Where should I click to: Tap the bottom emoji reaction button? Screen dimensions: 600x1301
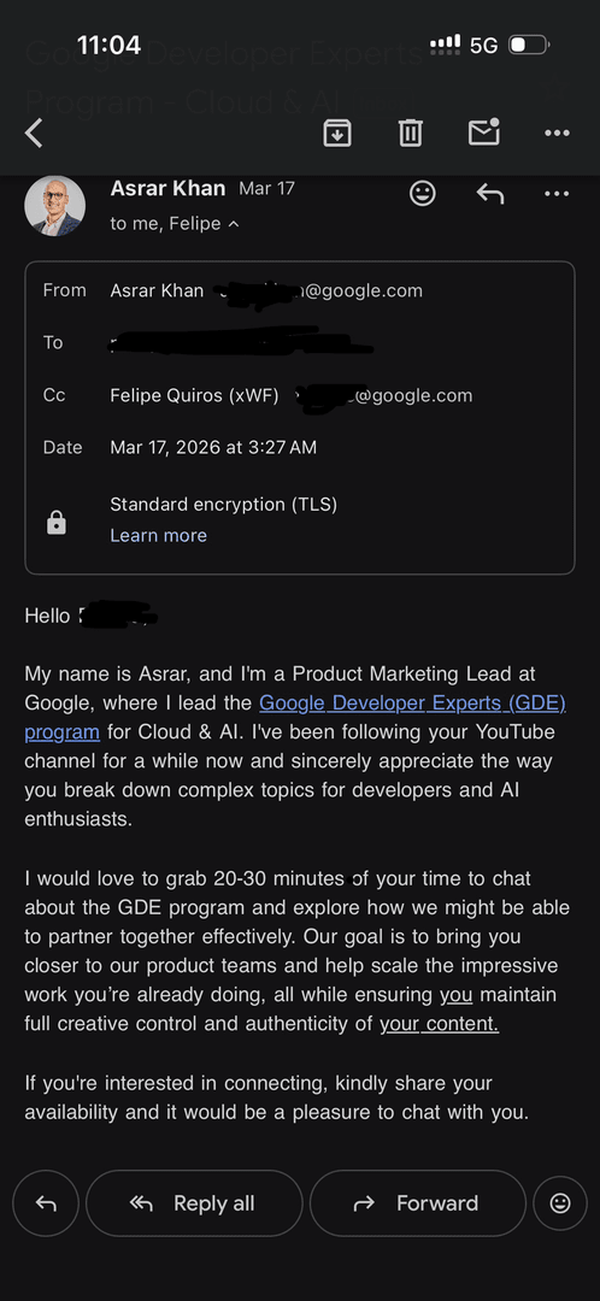pyautogui.click(x=560, y=1203)
